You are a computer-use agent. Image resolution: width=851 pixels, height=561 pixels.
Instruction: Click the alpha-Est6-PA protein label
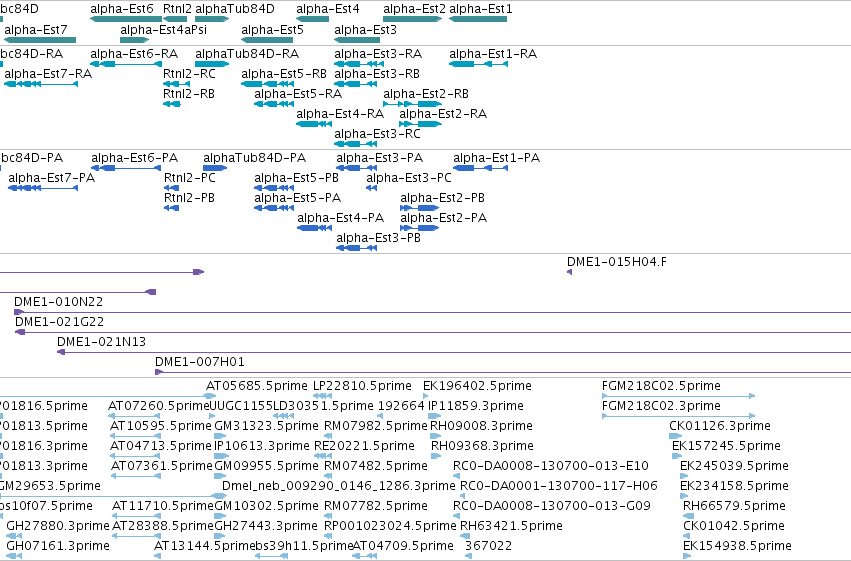click(135, 158)
